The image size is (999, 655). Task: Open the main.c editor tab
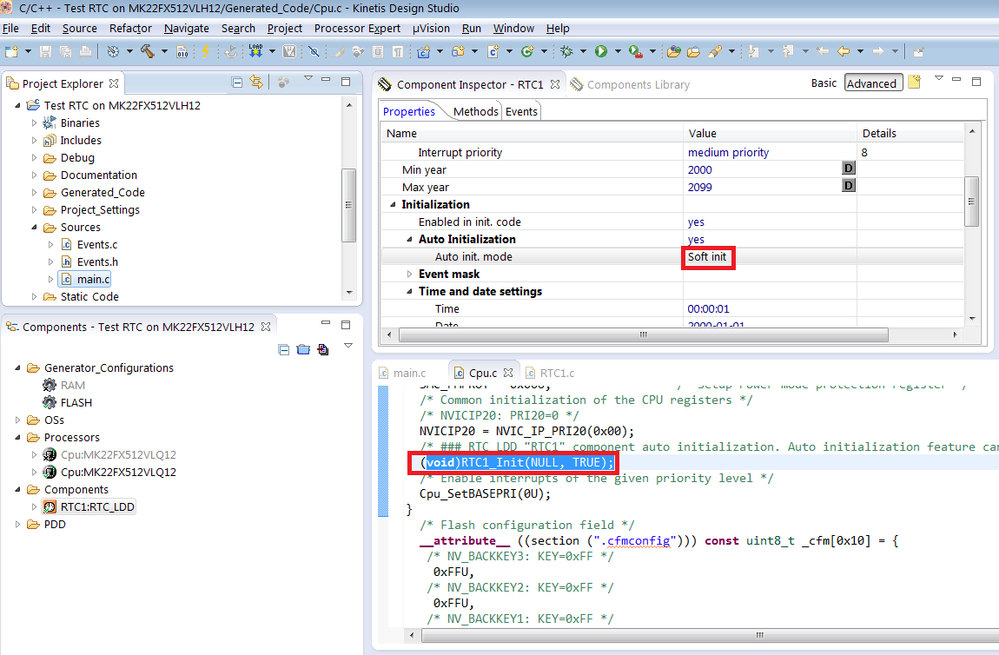click(409, 373)
